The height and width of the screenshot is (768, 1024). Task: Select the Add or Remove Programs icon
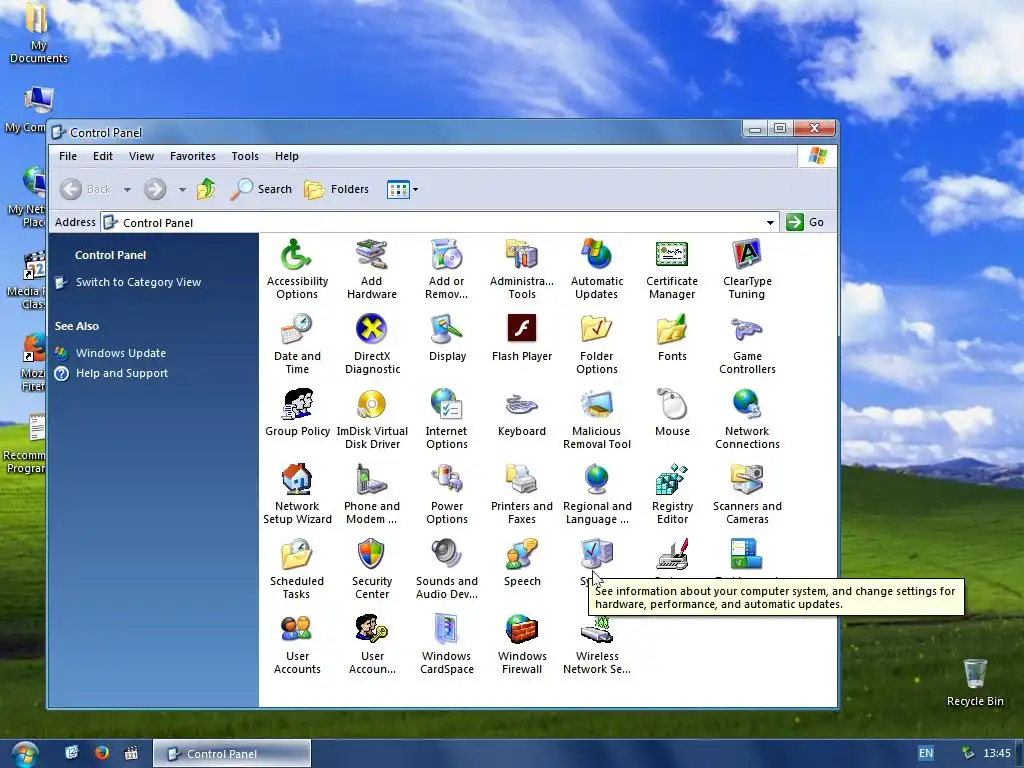pyautogui.click(x=447, y=268)
